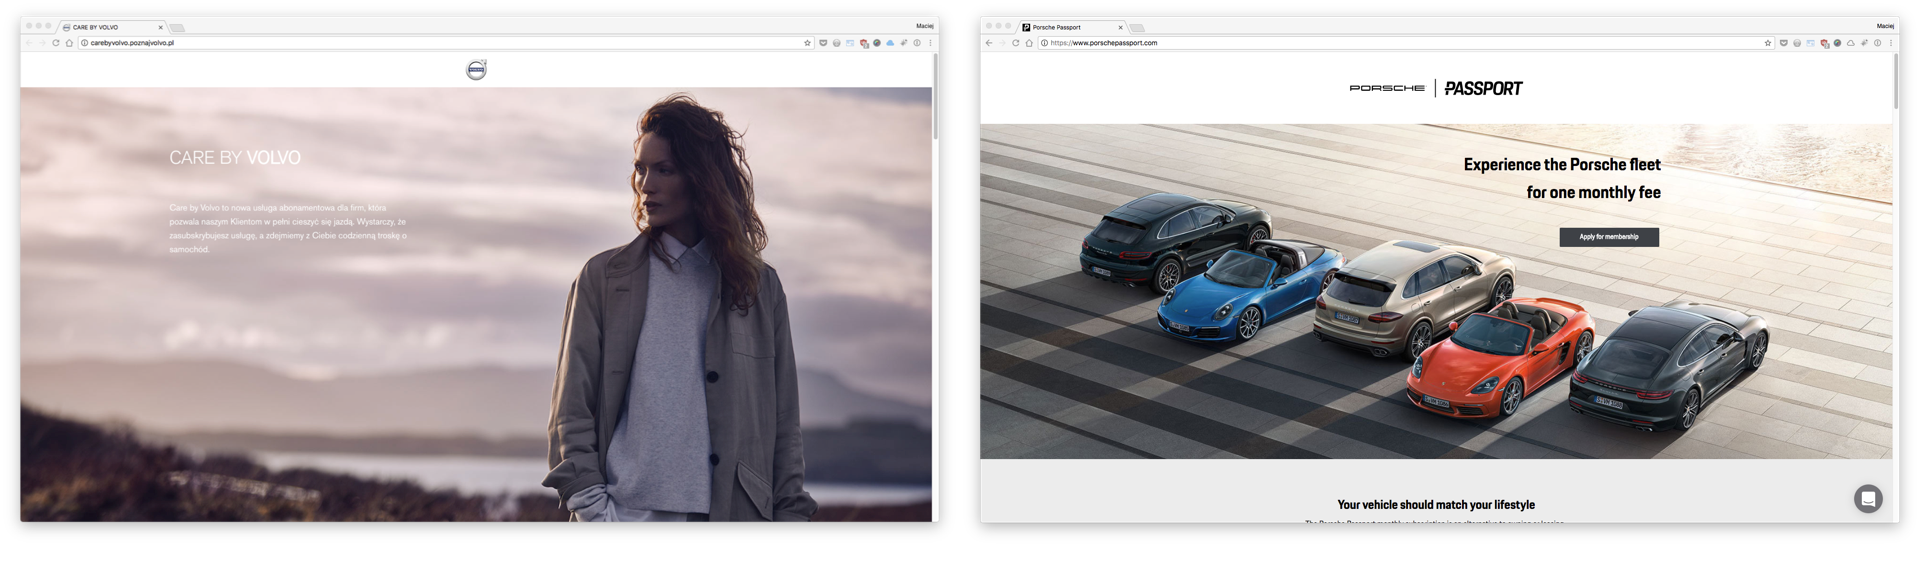
Task: Bookmark the Porsche Passport page with the star
Action: pos(1768,43)
